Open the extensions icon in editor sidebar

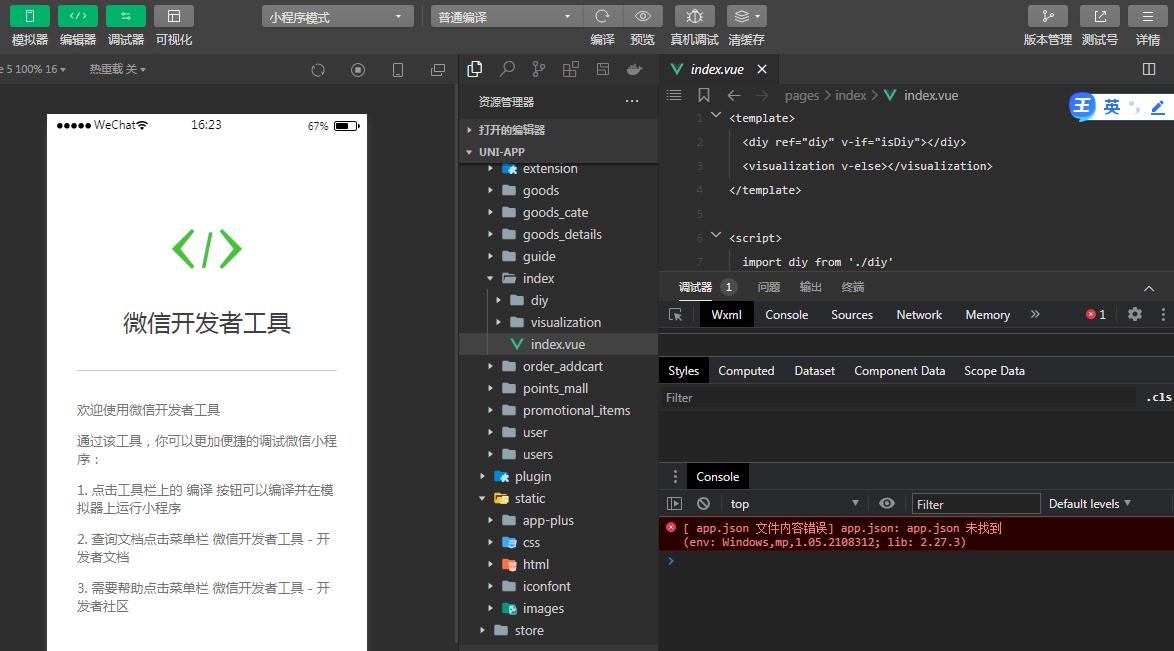click(571, 69)
